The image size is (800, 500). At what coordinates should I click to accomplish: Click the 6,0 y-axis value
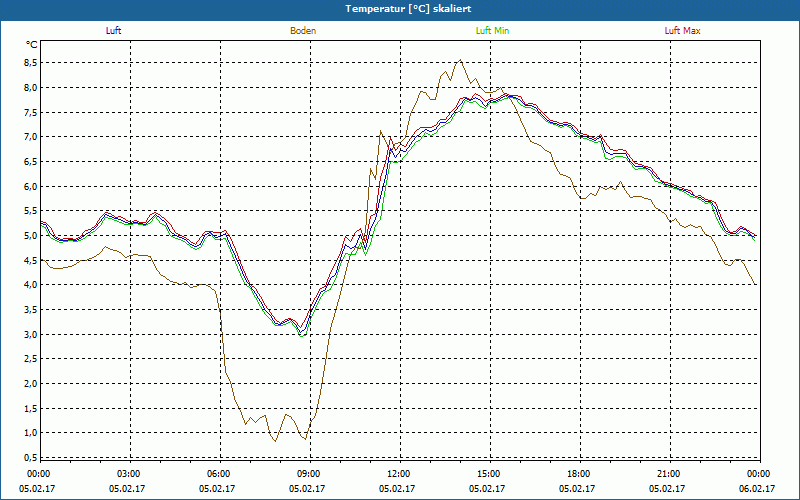(30, 186)
